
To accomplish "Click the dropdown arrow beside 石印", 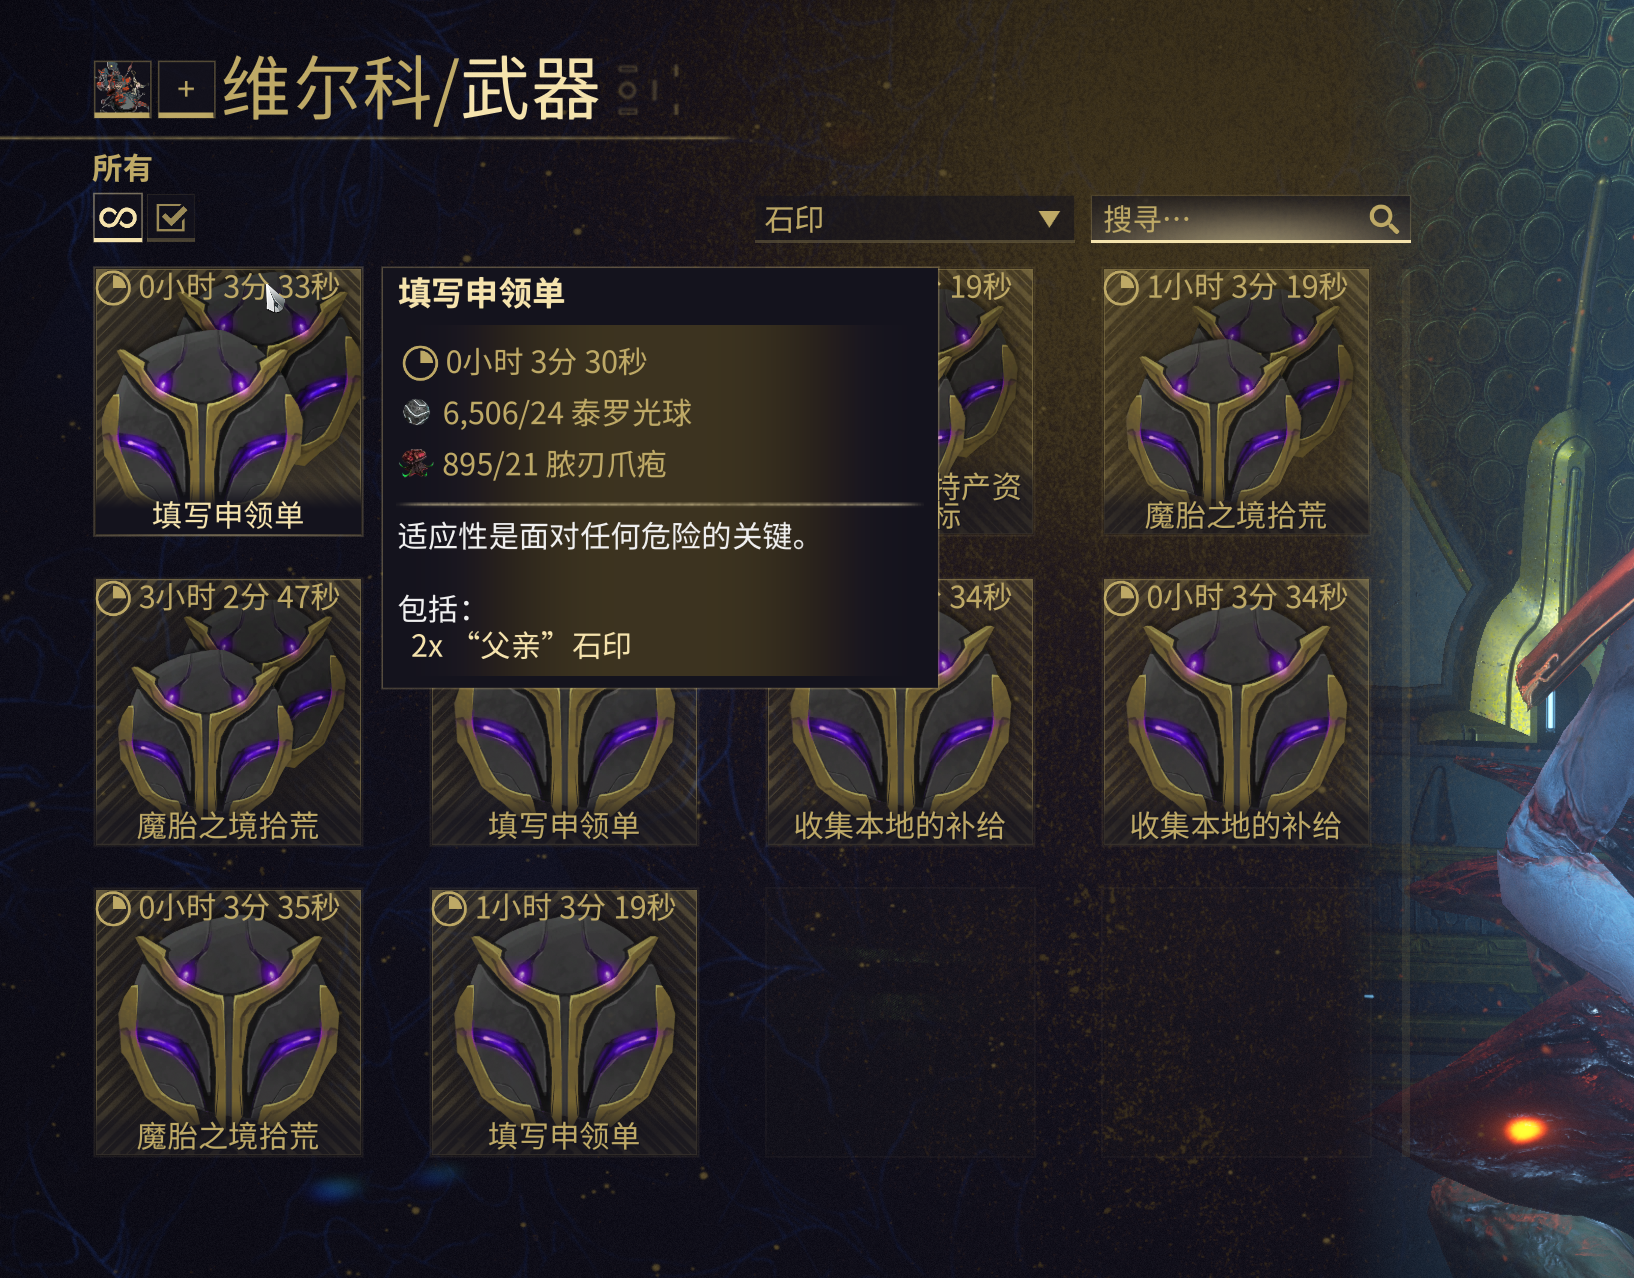I will (x=1048, y=219).
